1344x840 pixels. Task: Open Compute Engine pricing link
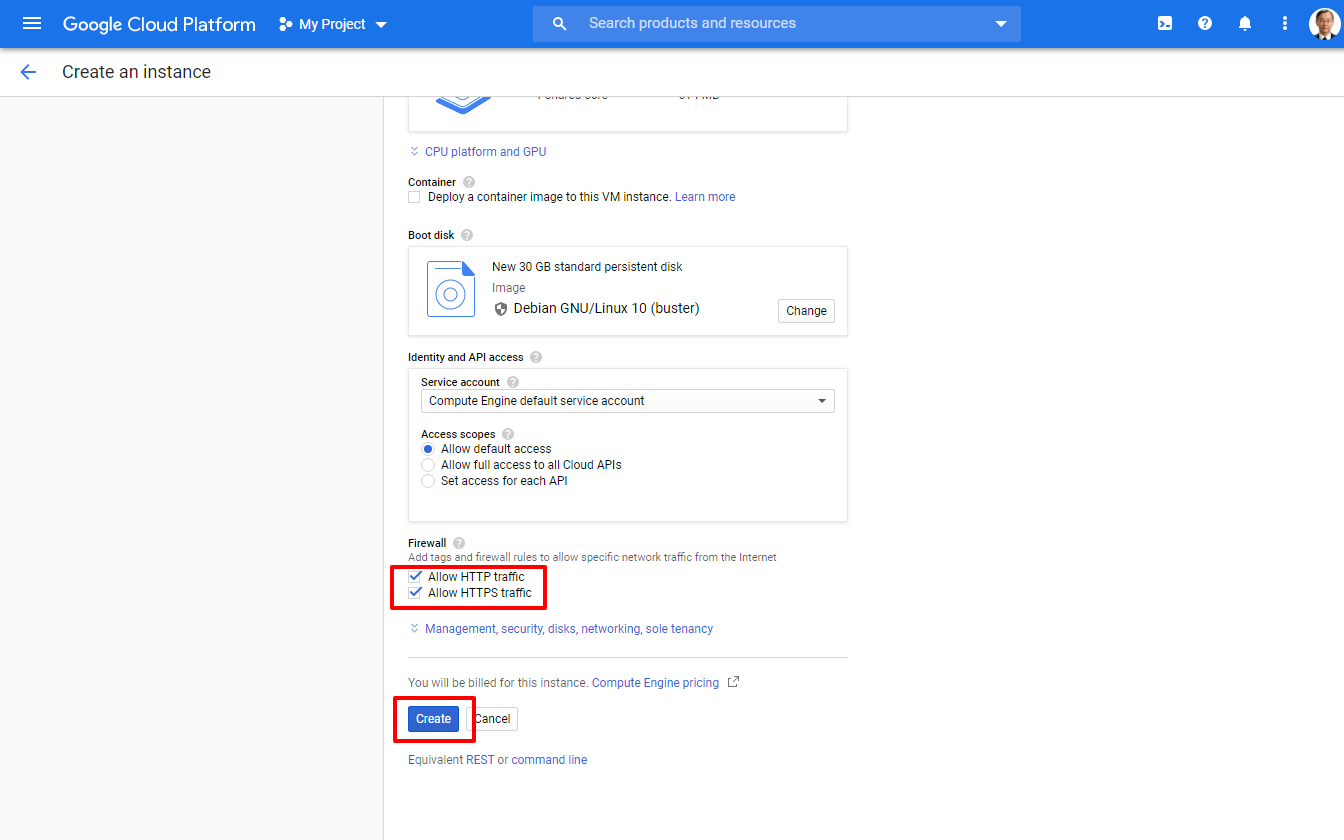[x=655, y=683]
